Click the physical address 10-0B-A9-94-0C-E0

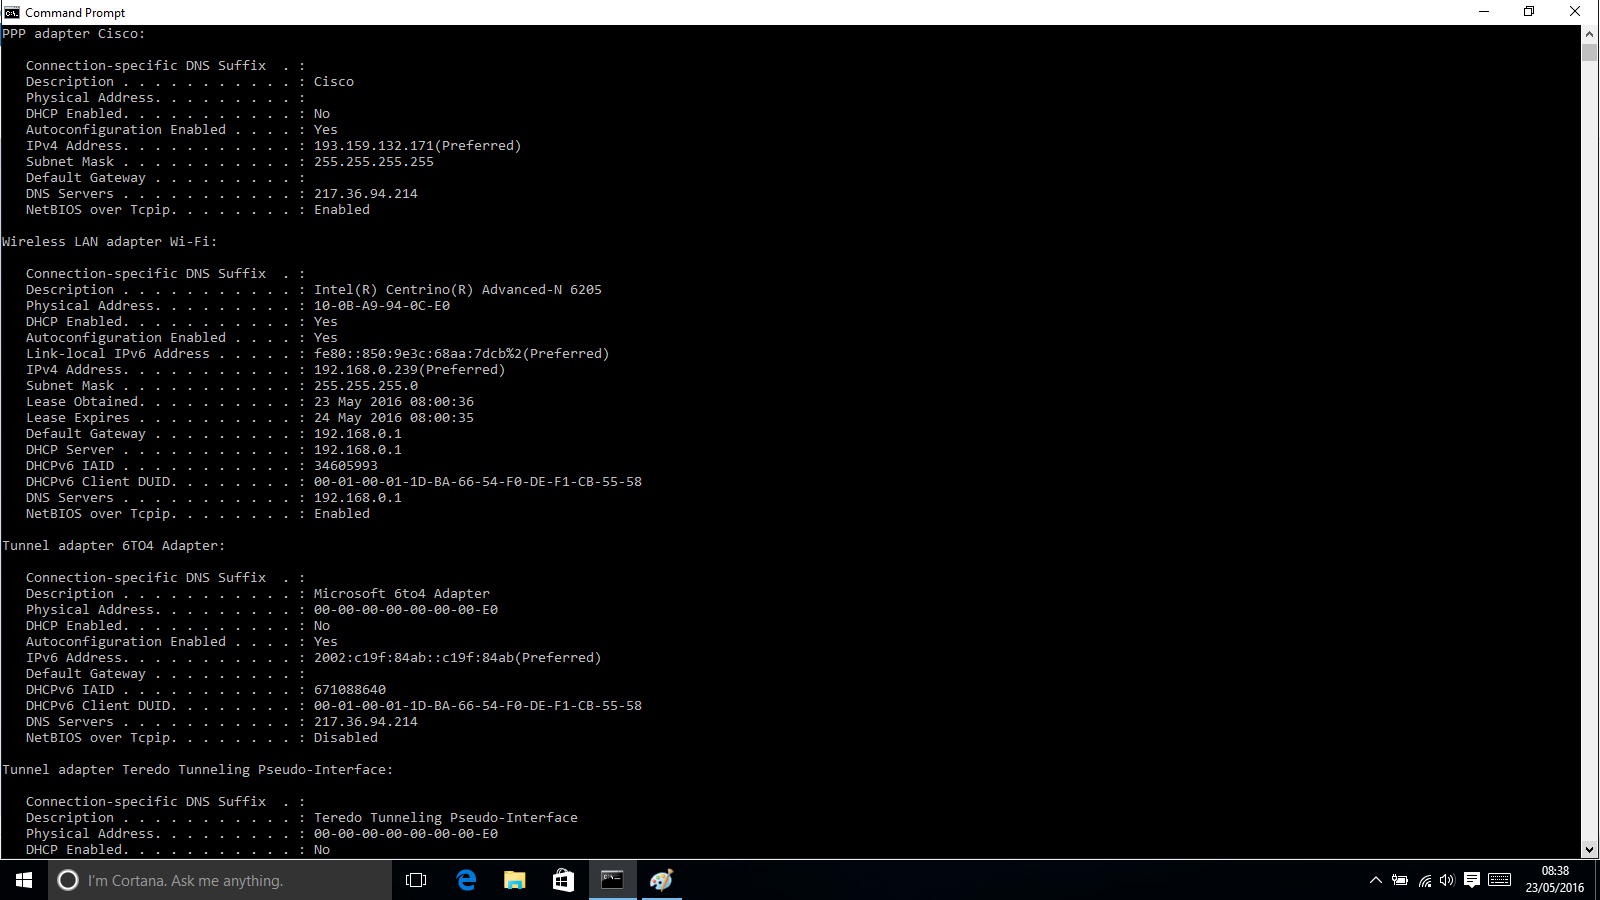point(382,306)
